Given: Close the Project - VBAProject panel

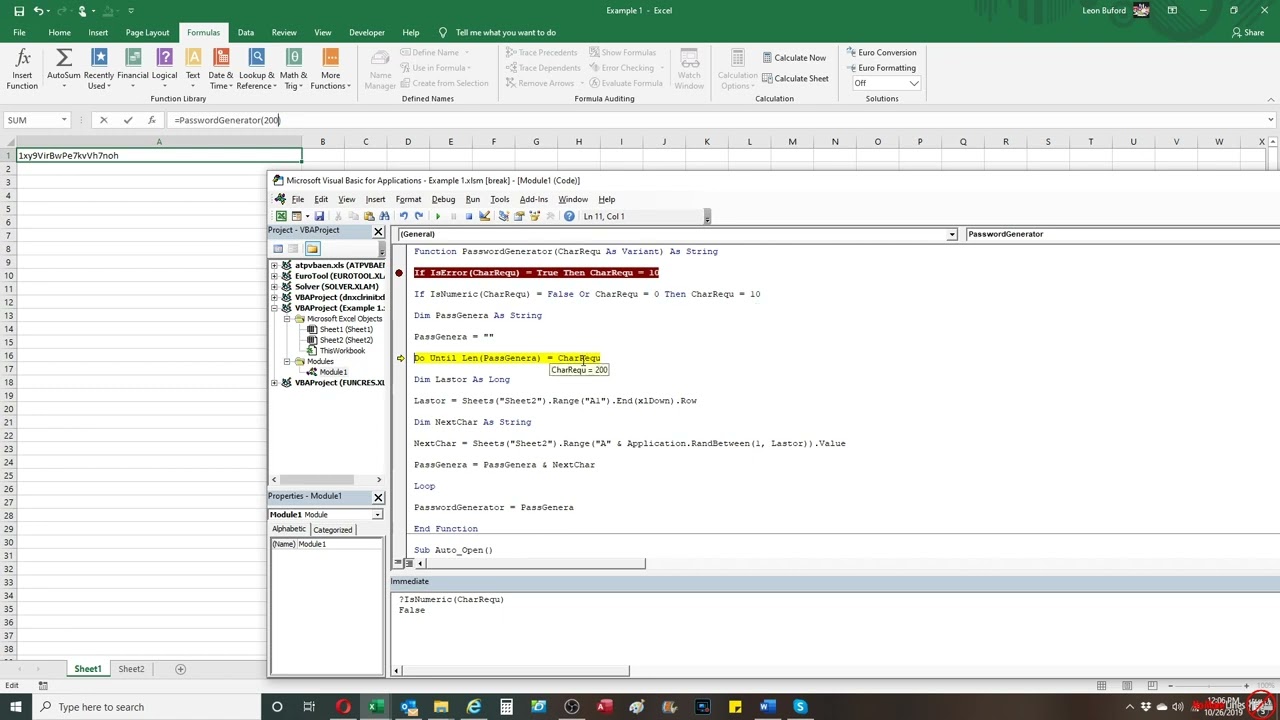Looking at the screenshot, I should [x=378, y=231].
